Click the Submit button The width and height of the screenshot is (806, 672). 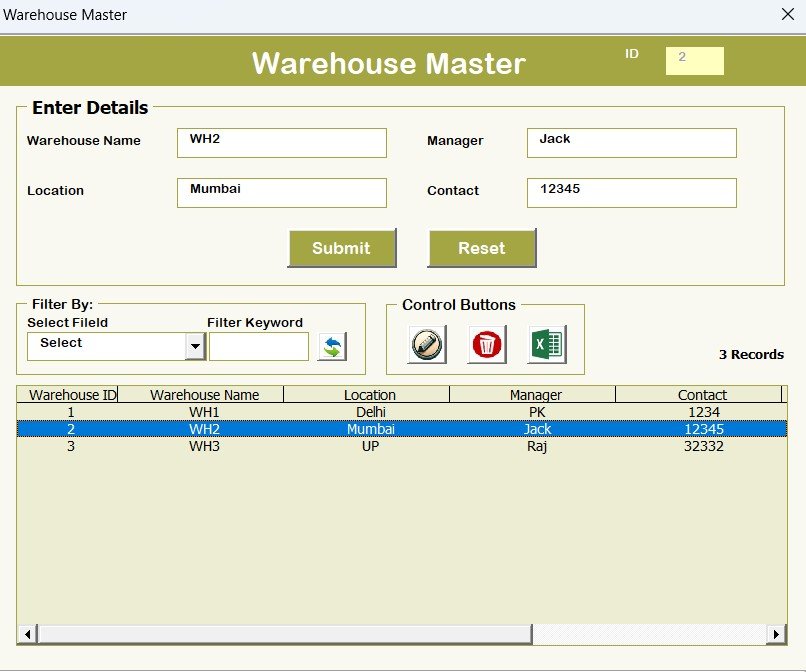click(x=342, y=248)
